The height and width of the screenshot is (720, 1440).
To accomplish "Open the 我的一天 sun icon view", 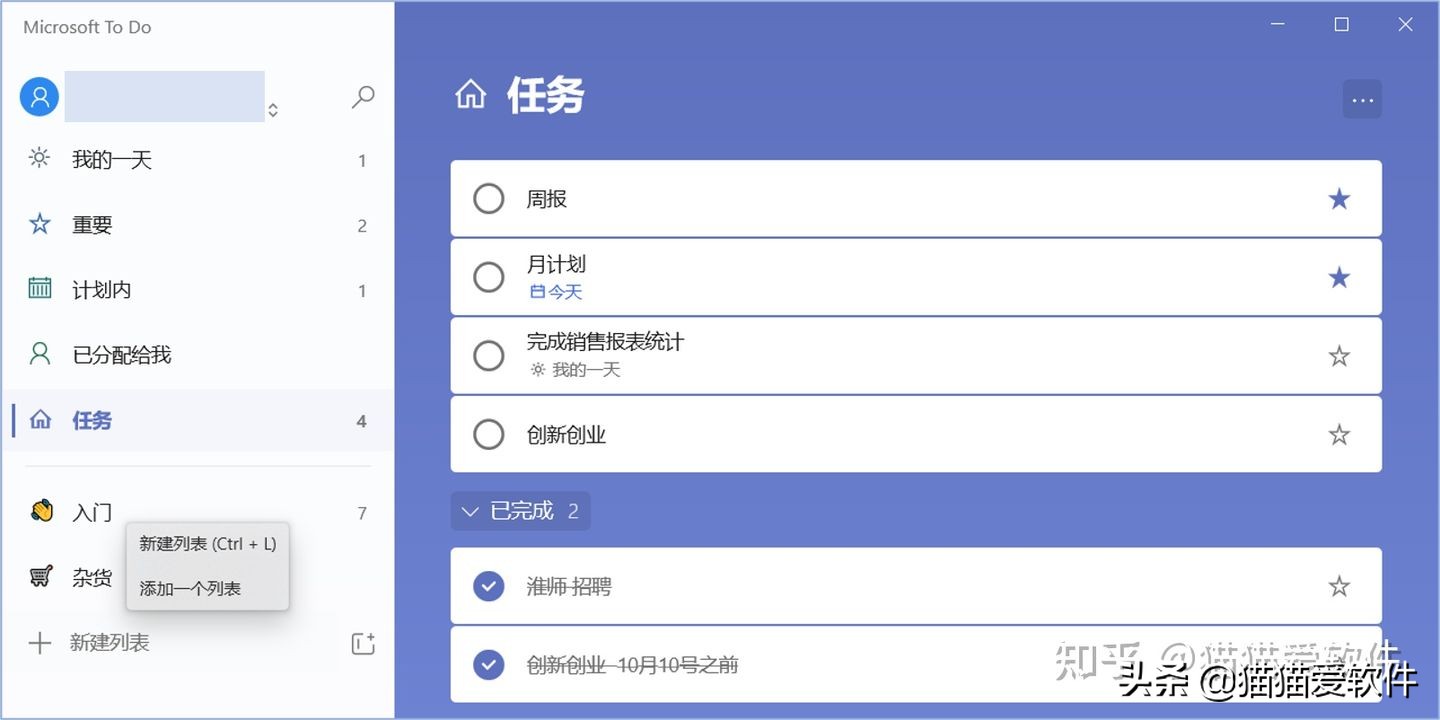I will tap(38, 158).
